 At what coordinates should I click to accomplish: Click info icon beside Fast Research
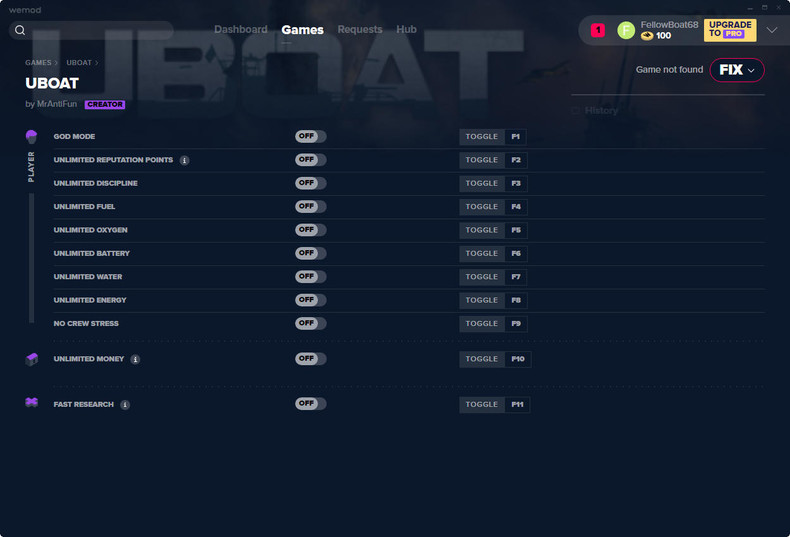tap(125, 405)
